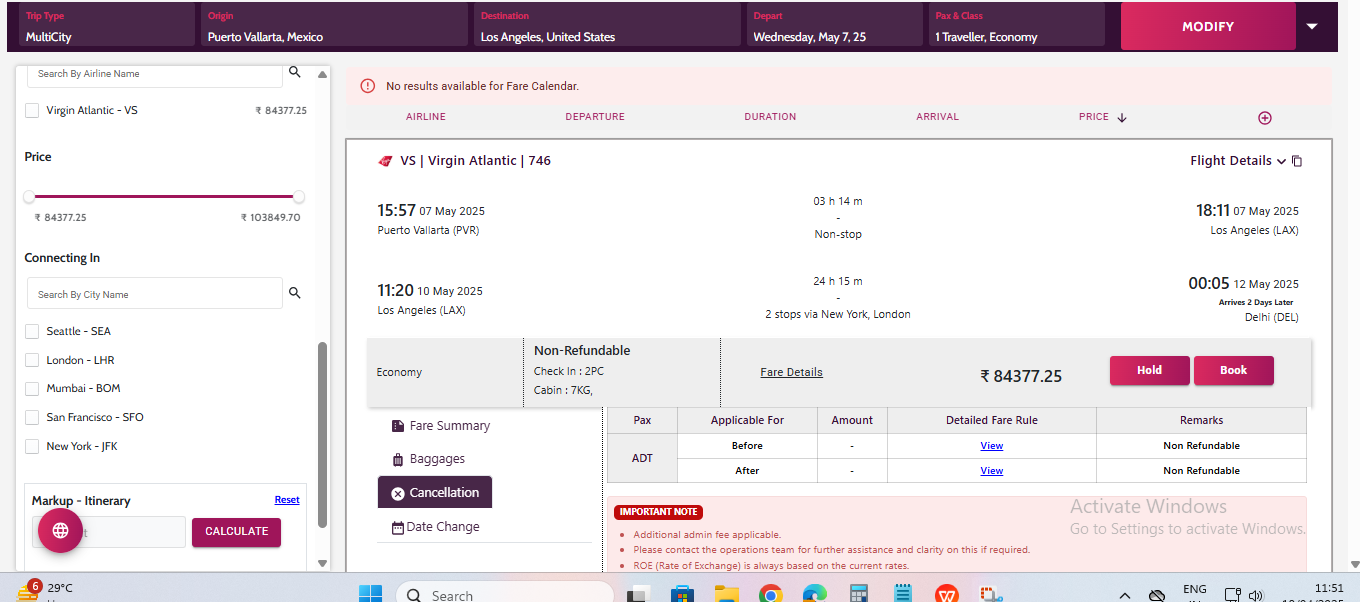Click the city name search magnifier icon

coord(294,294)
